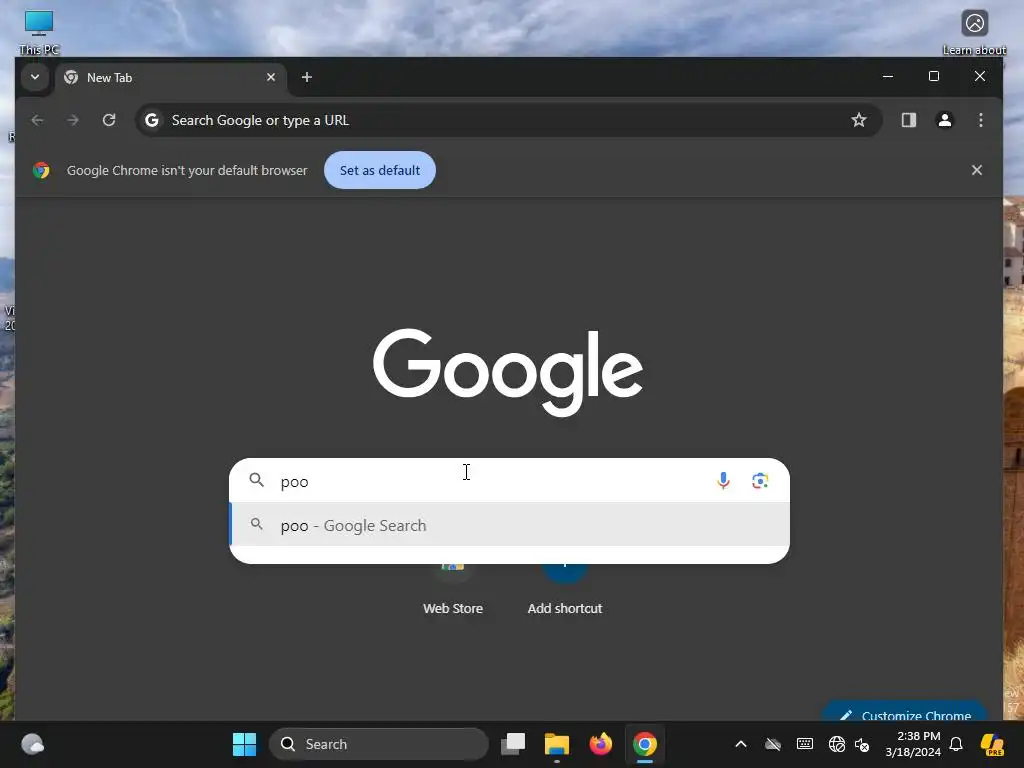
Task: Click the magnifier icon in the search box
Action: click(257, 480)
